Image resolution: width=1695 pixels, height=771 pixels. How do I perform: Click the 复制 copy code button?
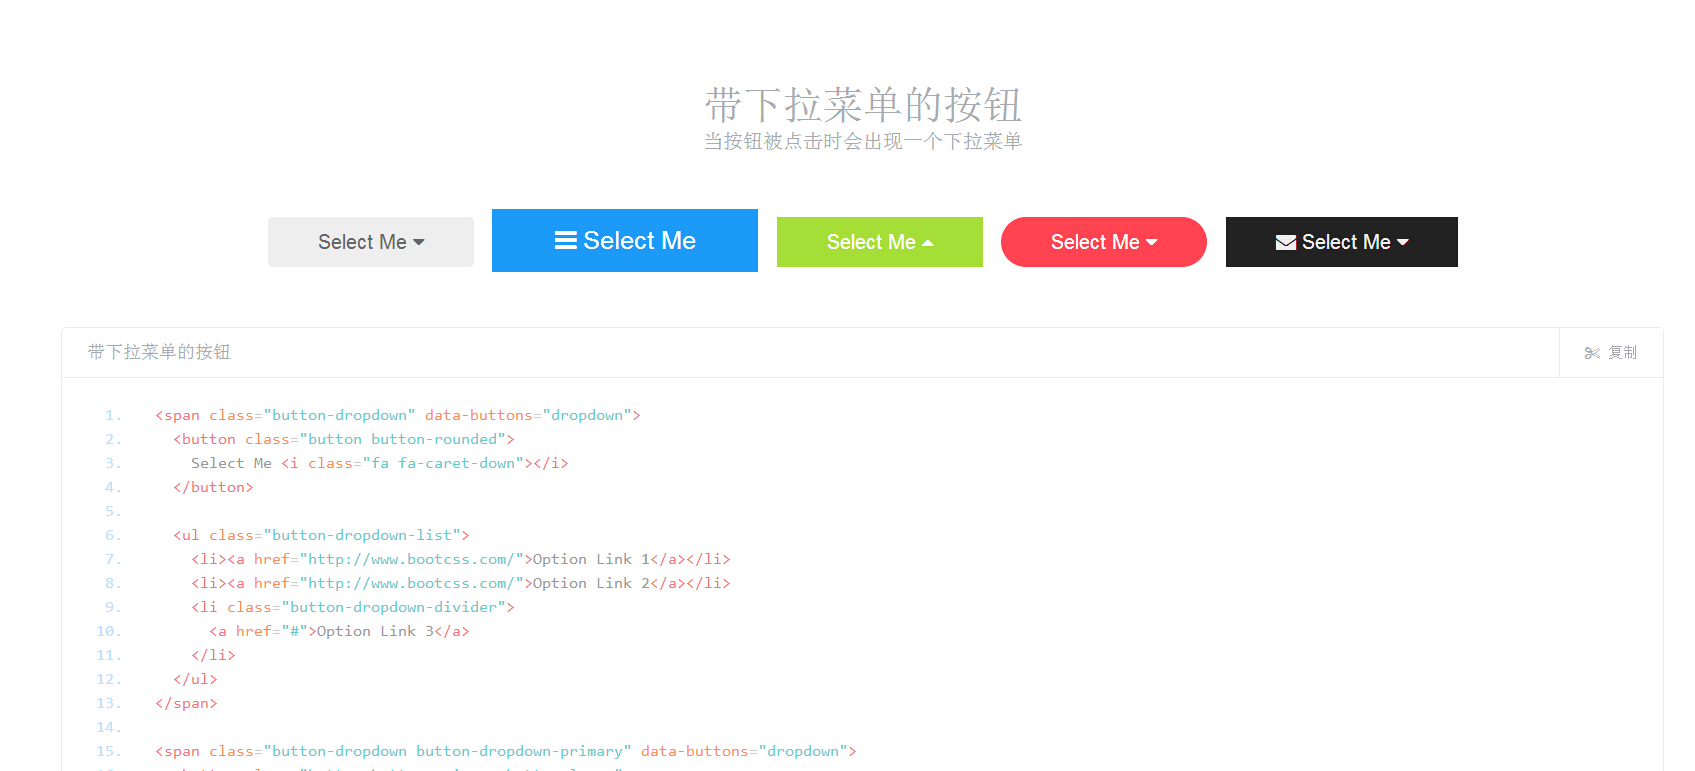pos(1611,353)
